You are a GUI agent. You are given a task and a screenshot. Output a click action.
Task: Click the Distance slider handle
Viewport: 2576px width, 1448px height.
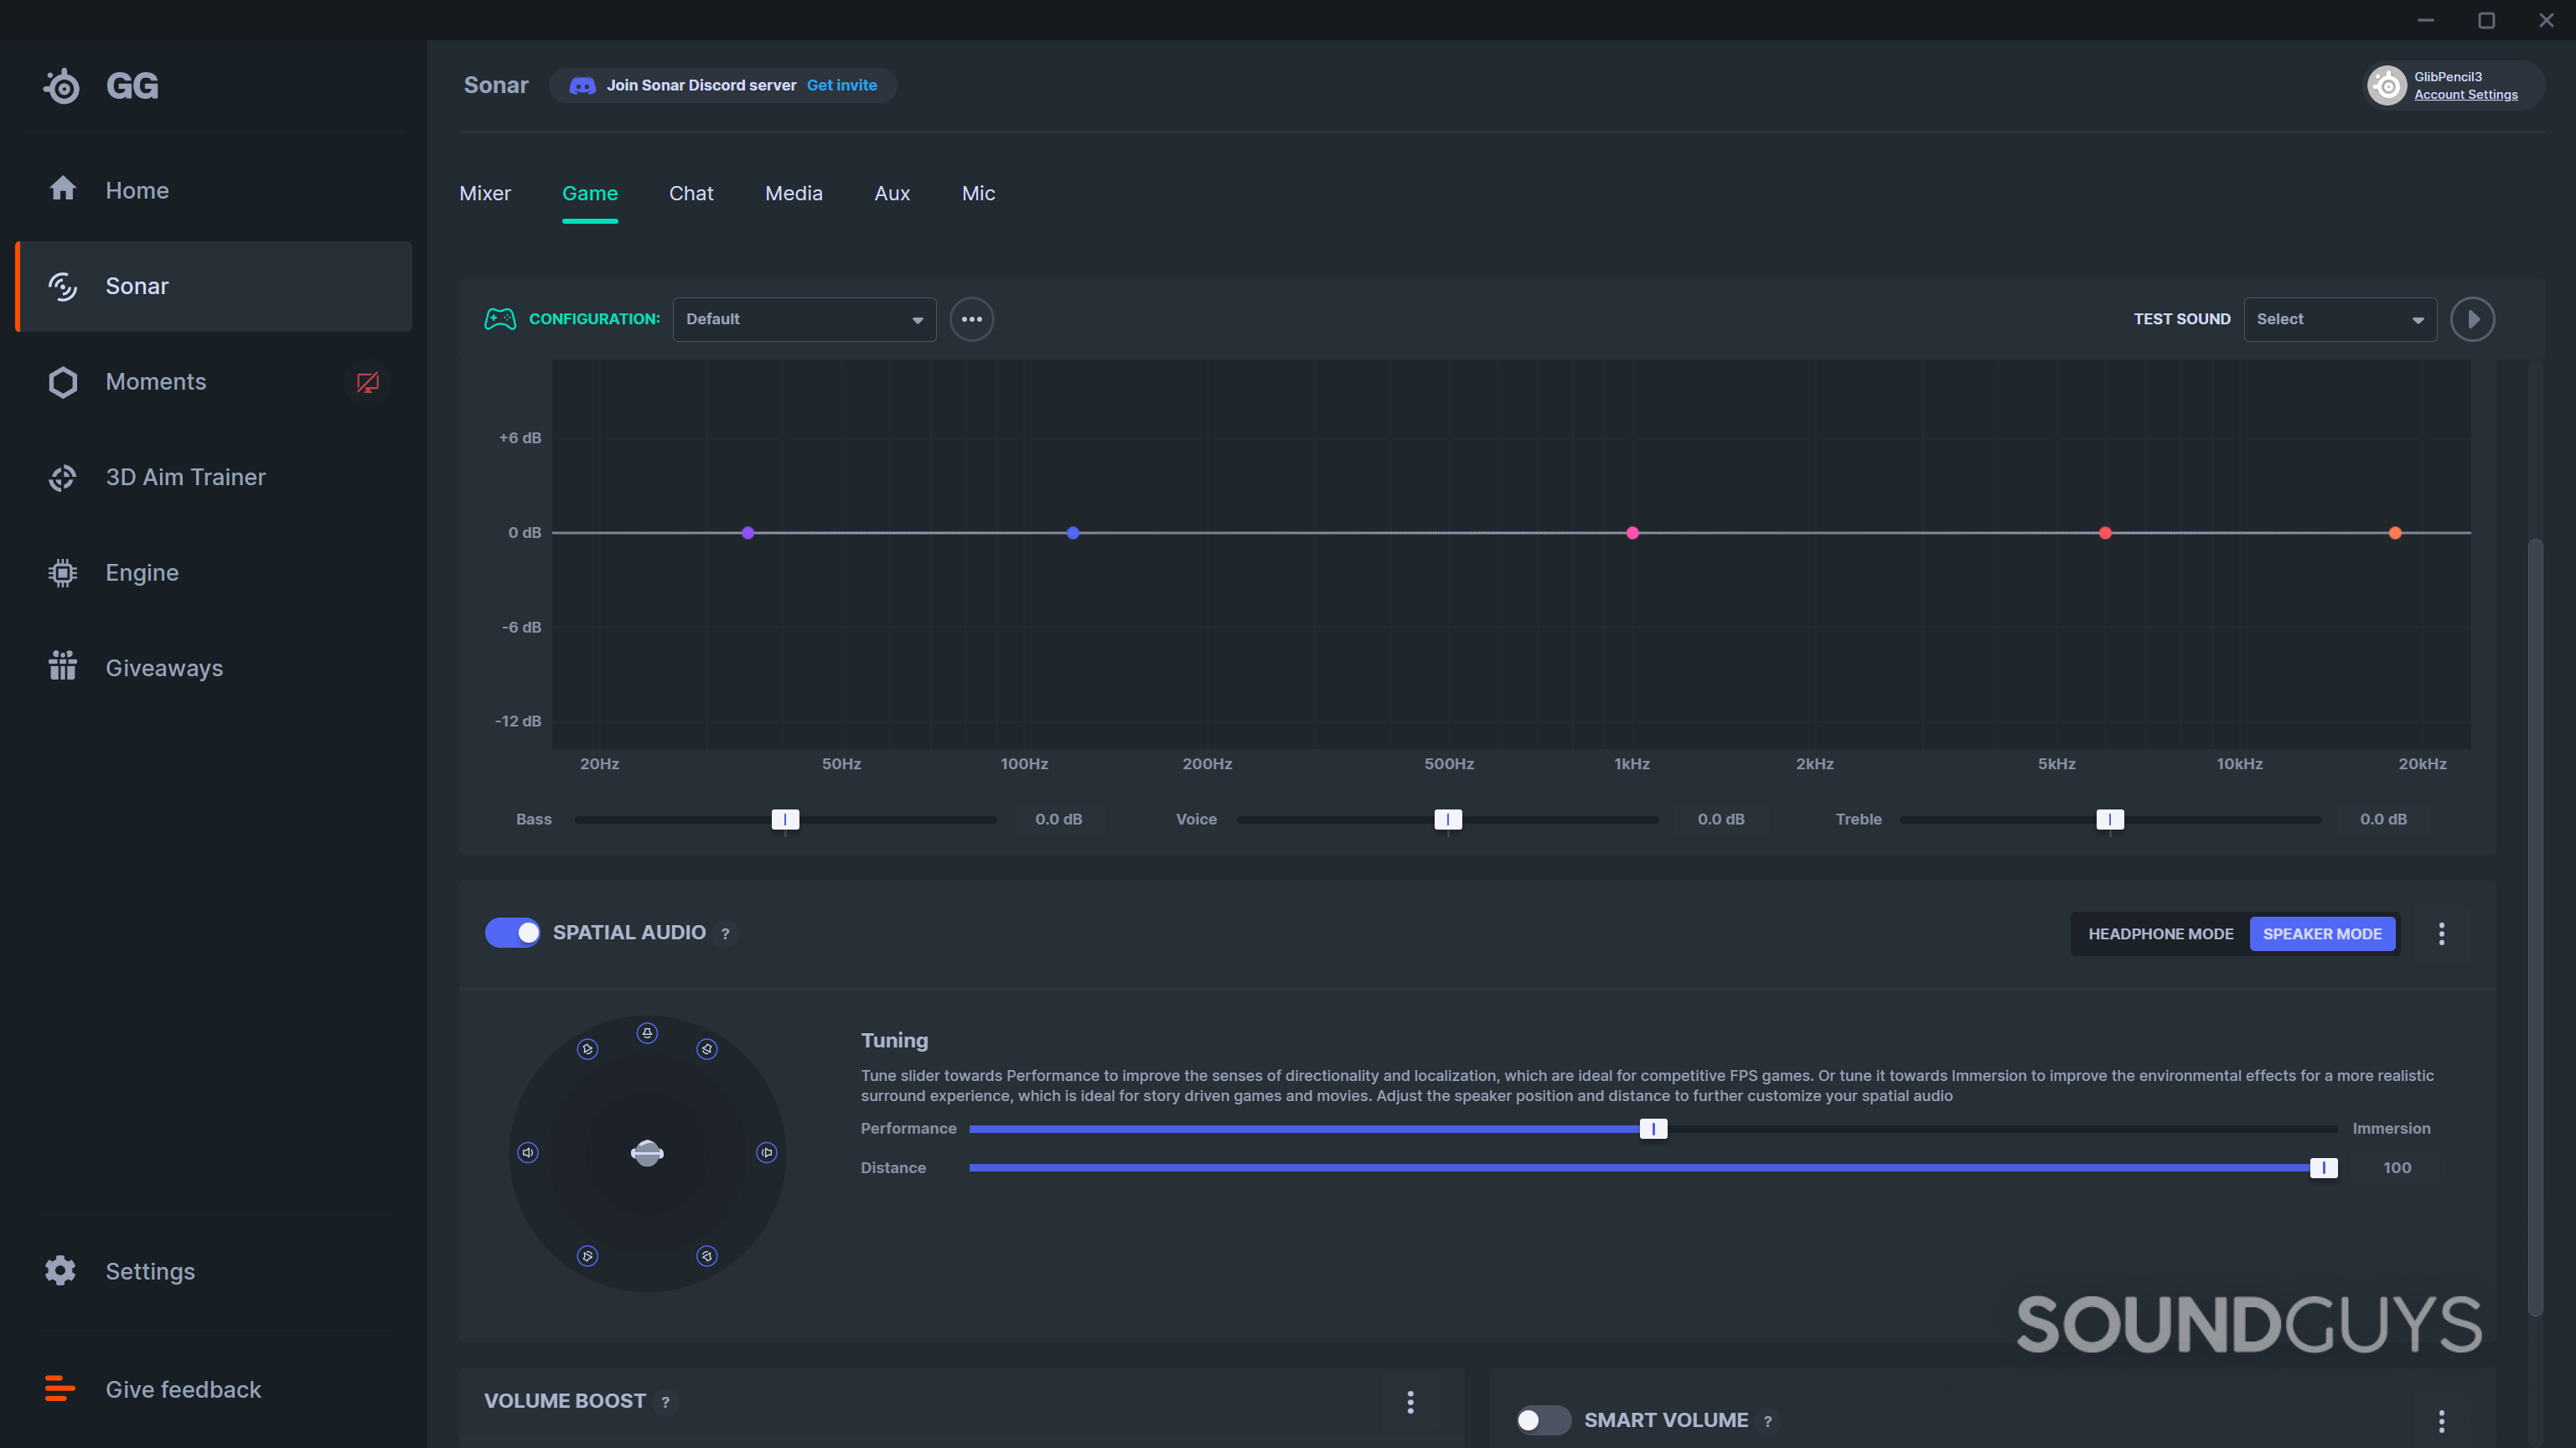pos(2323,1168)
